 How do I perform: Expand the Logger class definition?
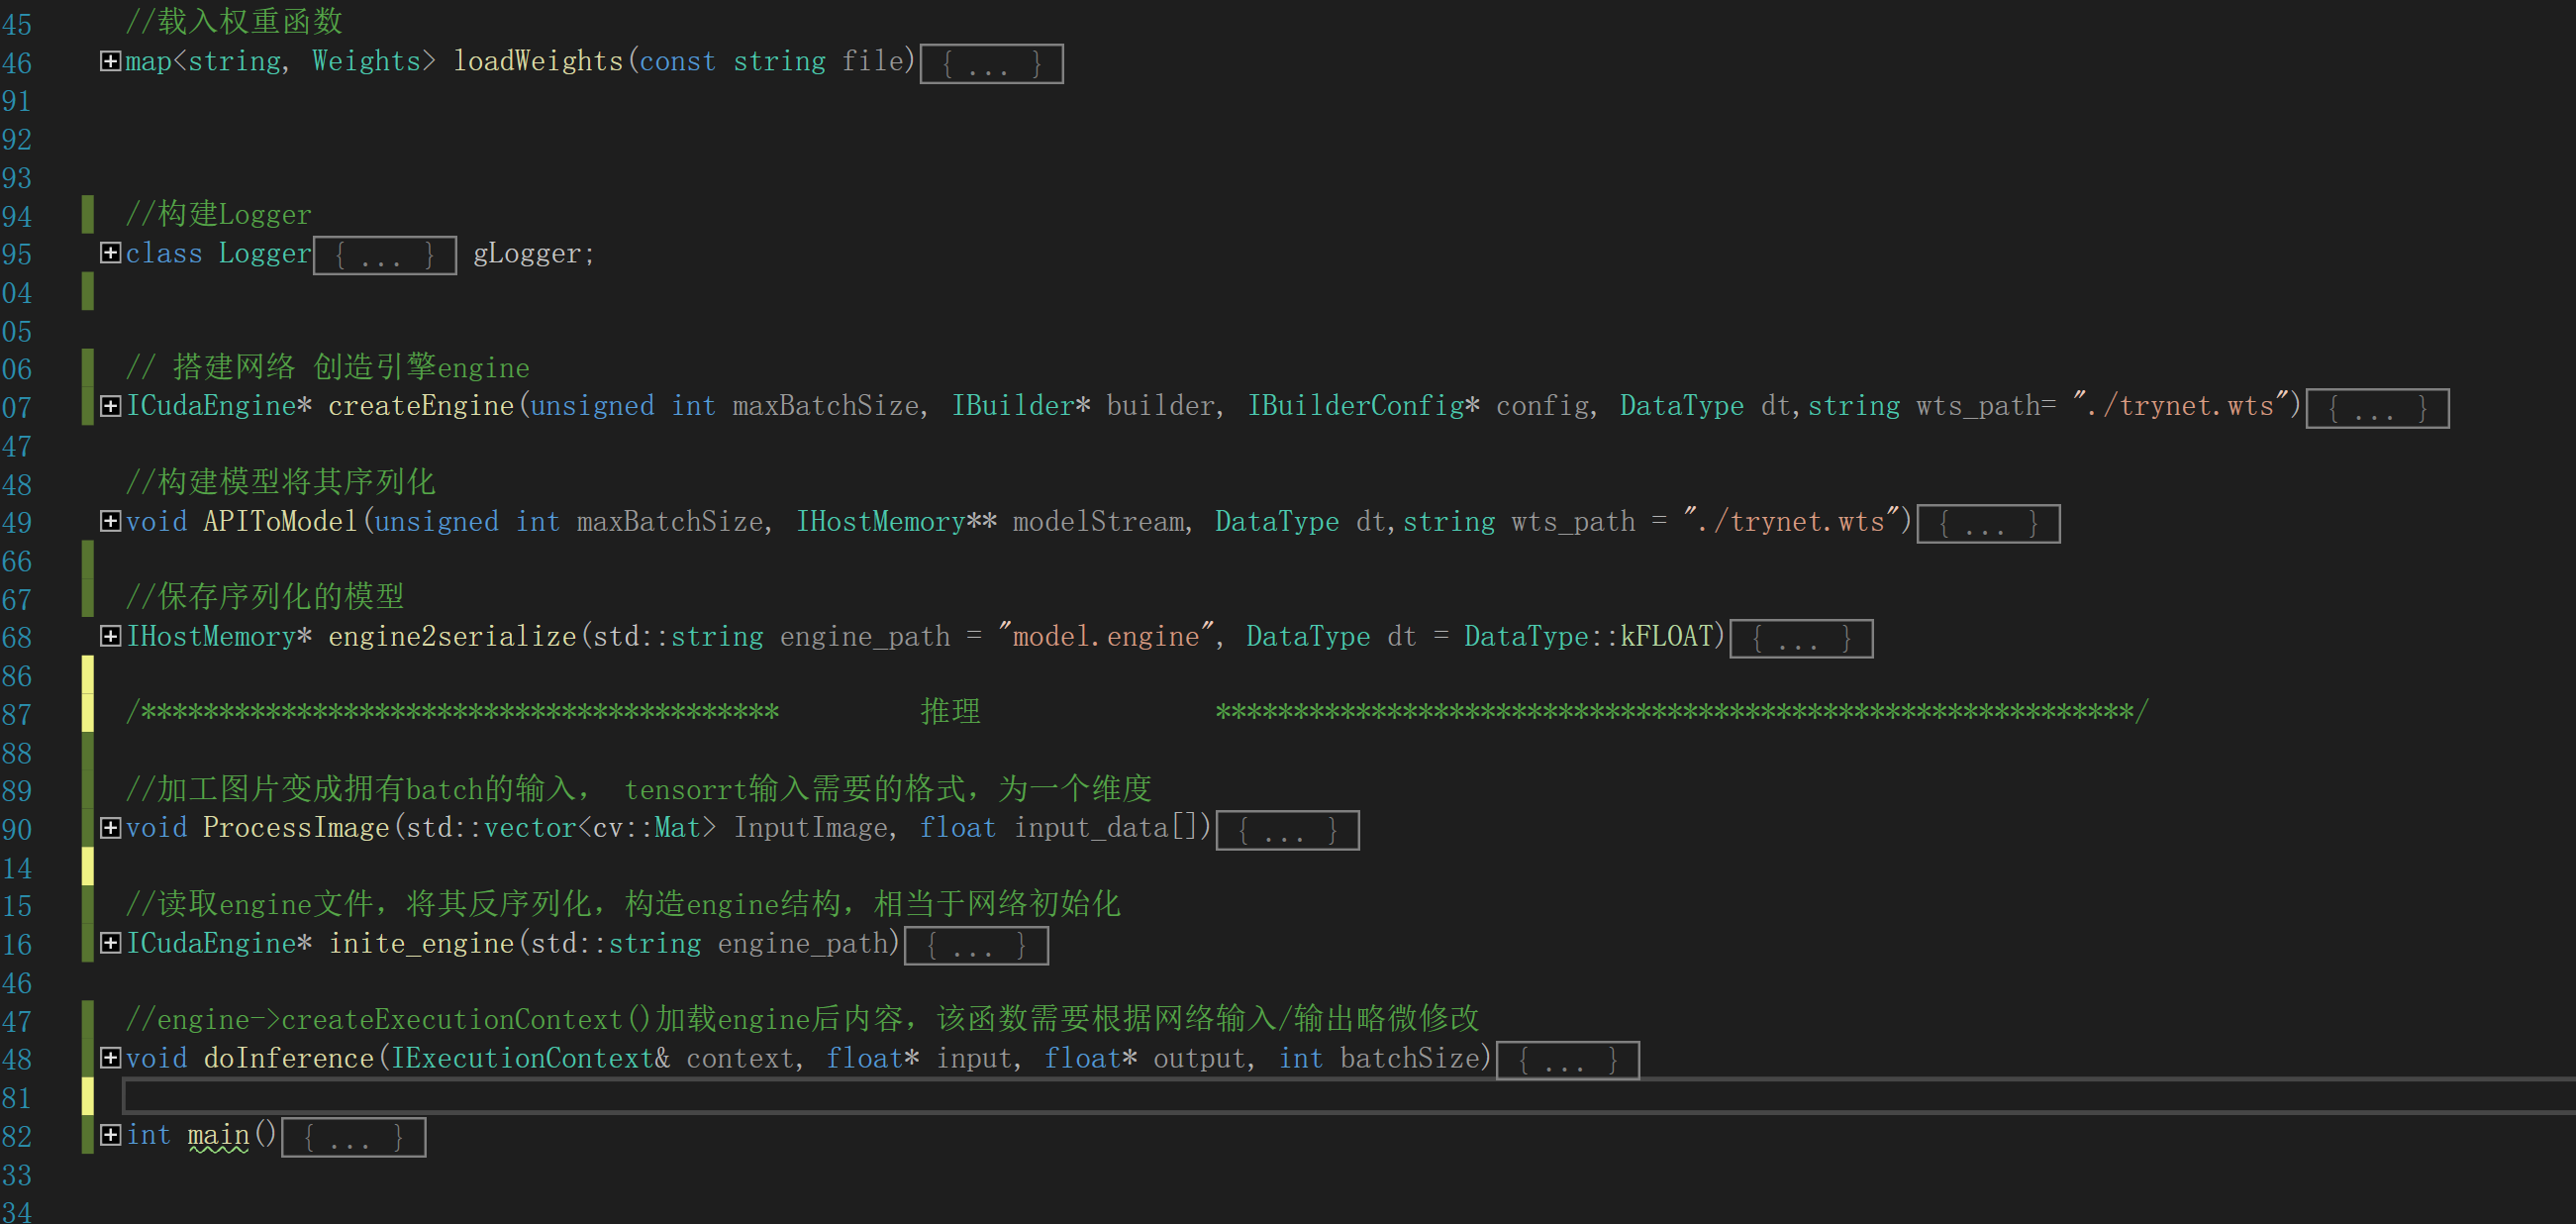coord(111,254)
